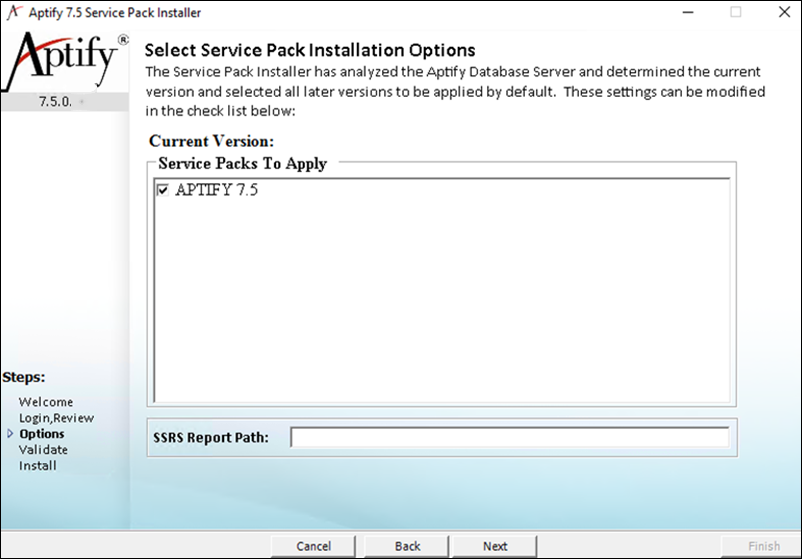Select the Validate step
This screenshot has width=802, height=559.
pos(43,450)
